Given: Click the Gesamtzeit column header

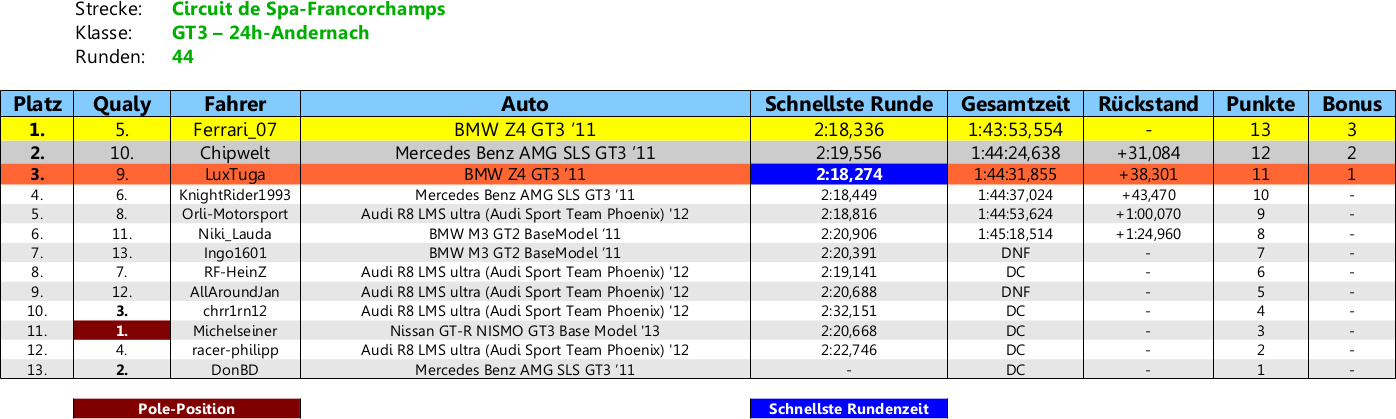Looking at the screenshot, I should (1016, 104).
